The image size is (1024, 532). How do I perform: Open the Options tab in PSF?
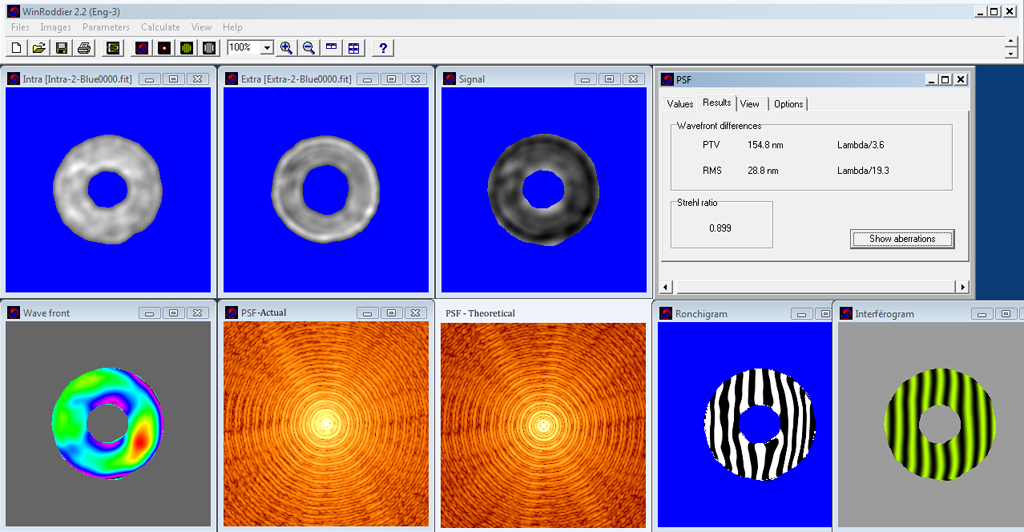tap(788, 104)
